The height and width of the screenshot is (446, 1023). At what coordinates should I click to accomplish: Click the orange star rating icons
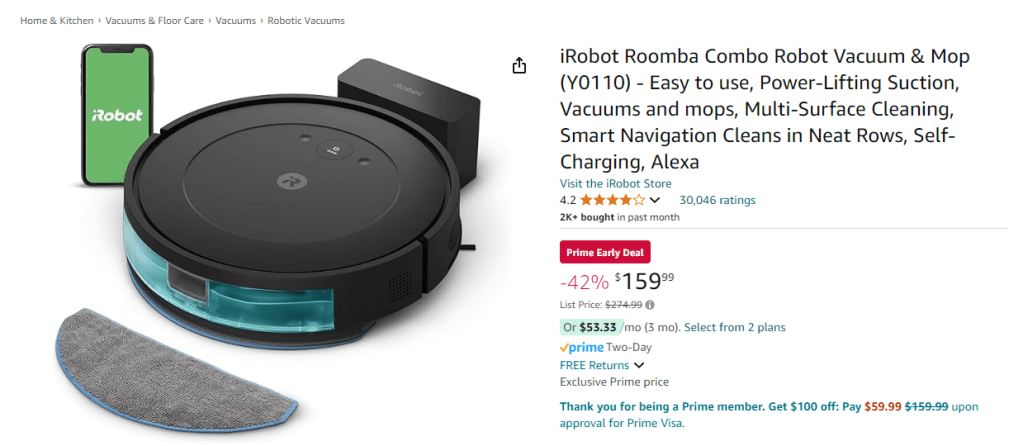coord(612,200)
